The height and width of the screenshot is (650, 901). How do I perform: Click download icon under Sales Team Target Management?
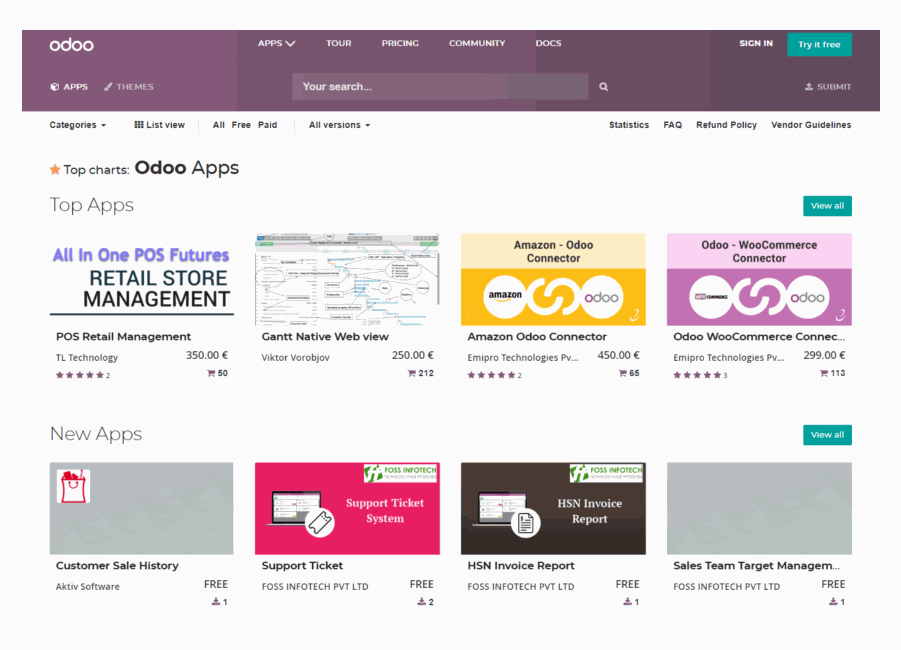(x=833, y=602)
